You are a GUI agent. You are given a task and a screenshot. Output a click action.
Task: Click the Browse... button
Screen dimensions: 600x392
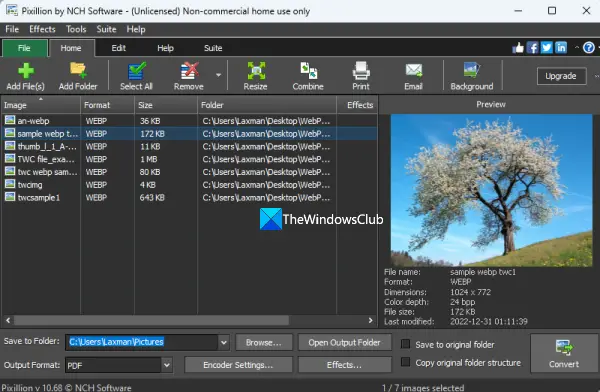(x=264, y=342)
